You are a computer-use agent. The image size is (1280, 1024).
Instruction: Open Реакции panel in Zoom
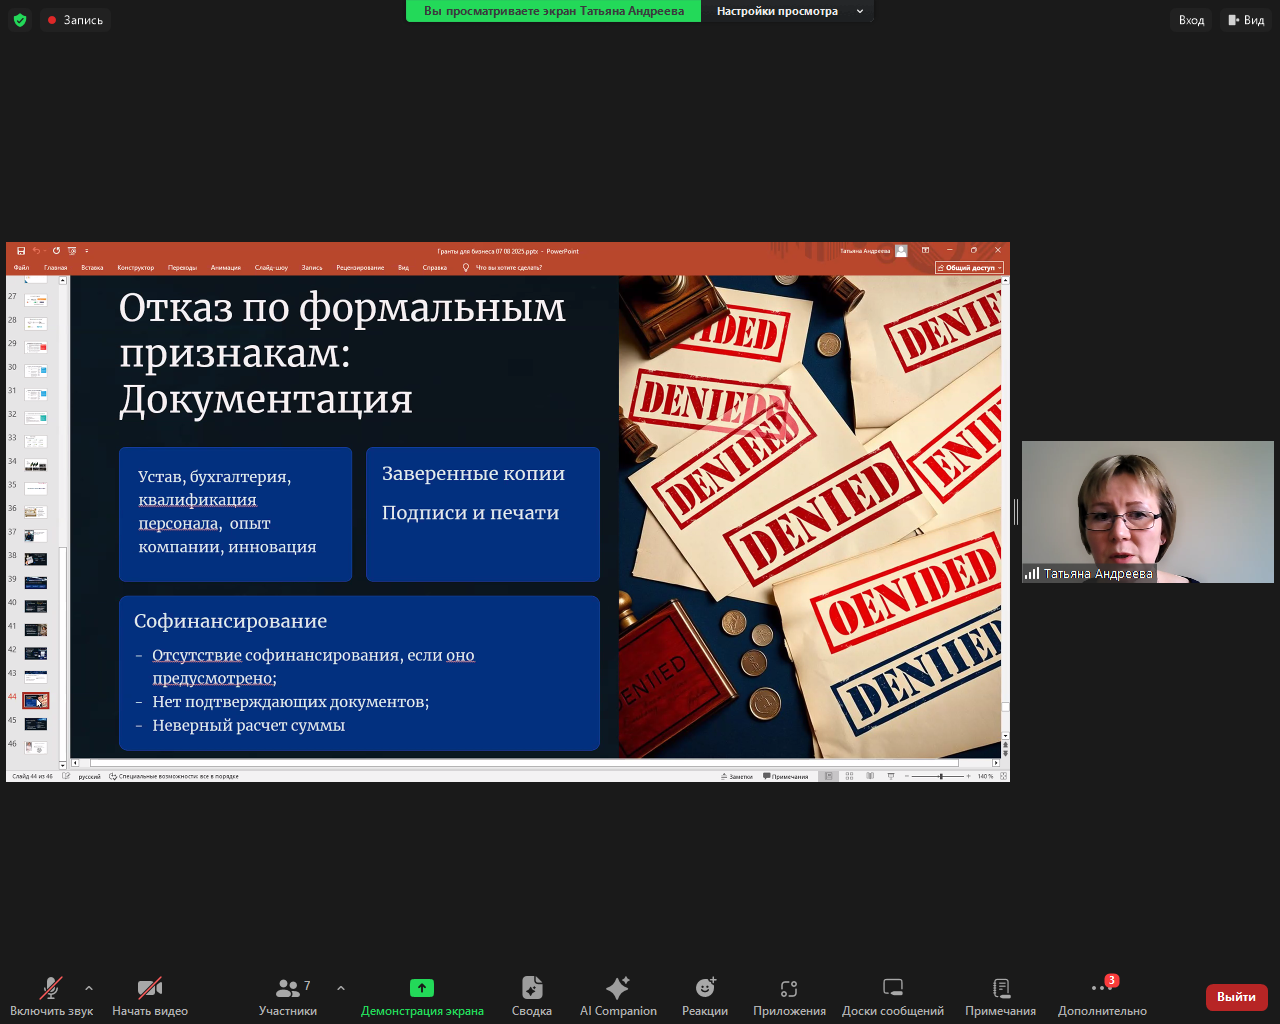(704, 995)
